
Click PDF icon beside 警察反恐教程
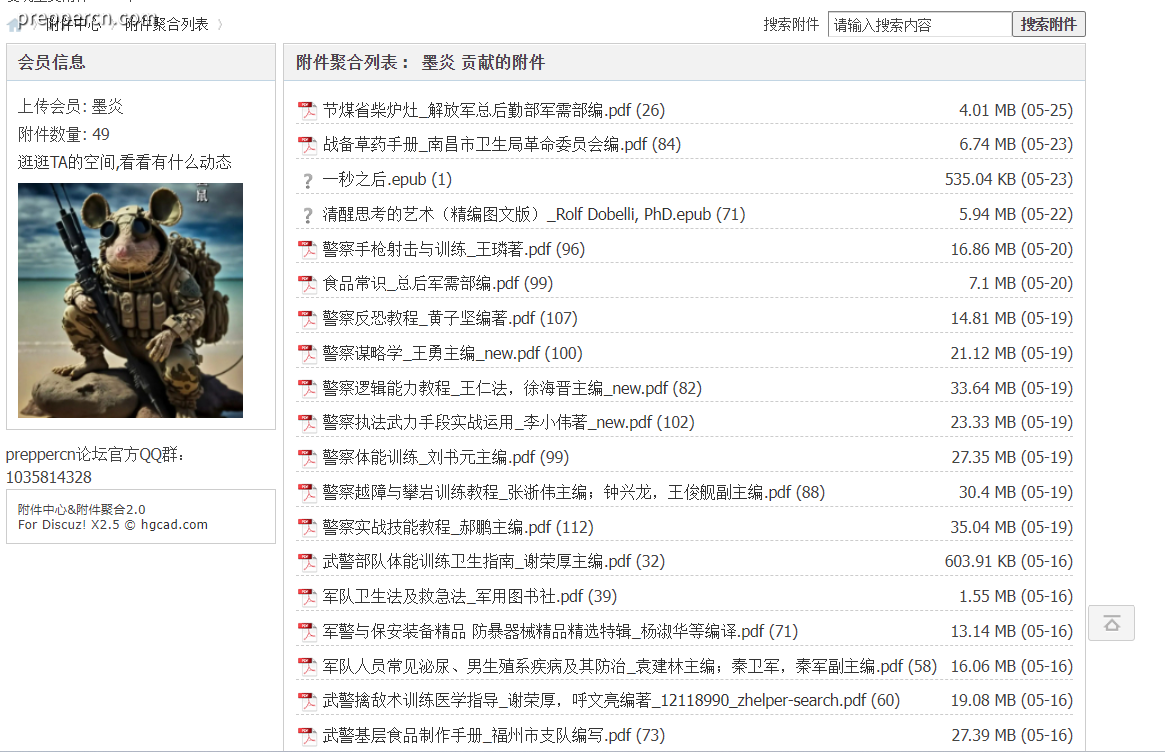307,319
